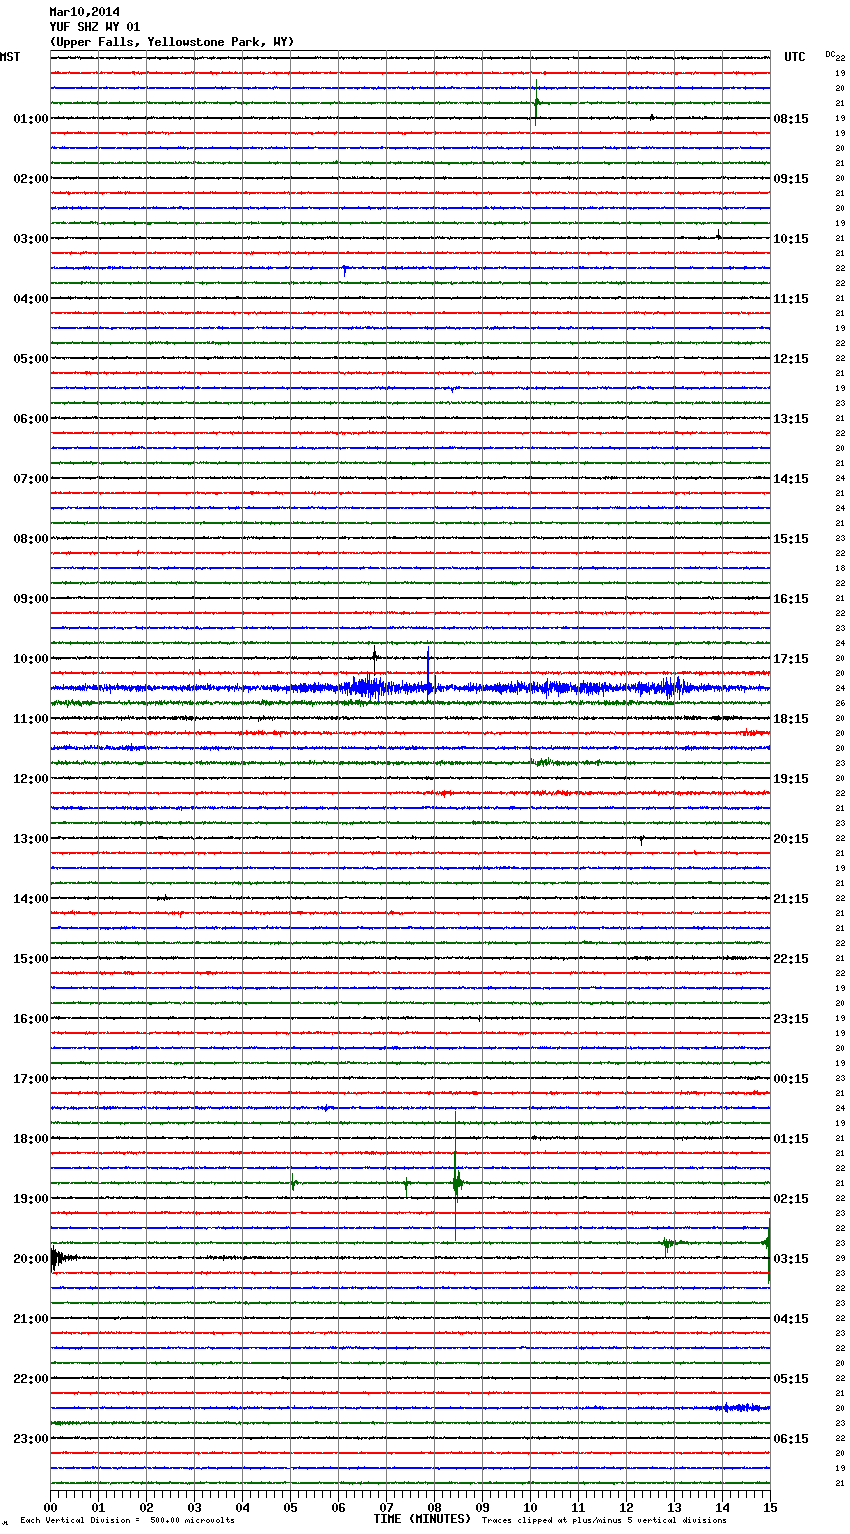
Task: Click the TIME (MINUTES) axis title
Action: pyautogui.click(x=422, y=1519)
